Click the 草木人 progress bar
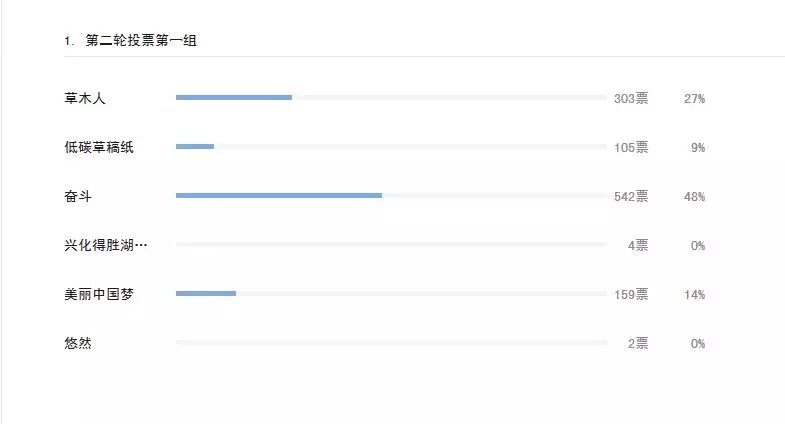 pyautogui.click(x=391, y=98)
